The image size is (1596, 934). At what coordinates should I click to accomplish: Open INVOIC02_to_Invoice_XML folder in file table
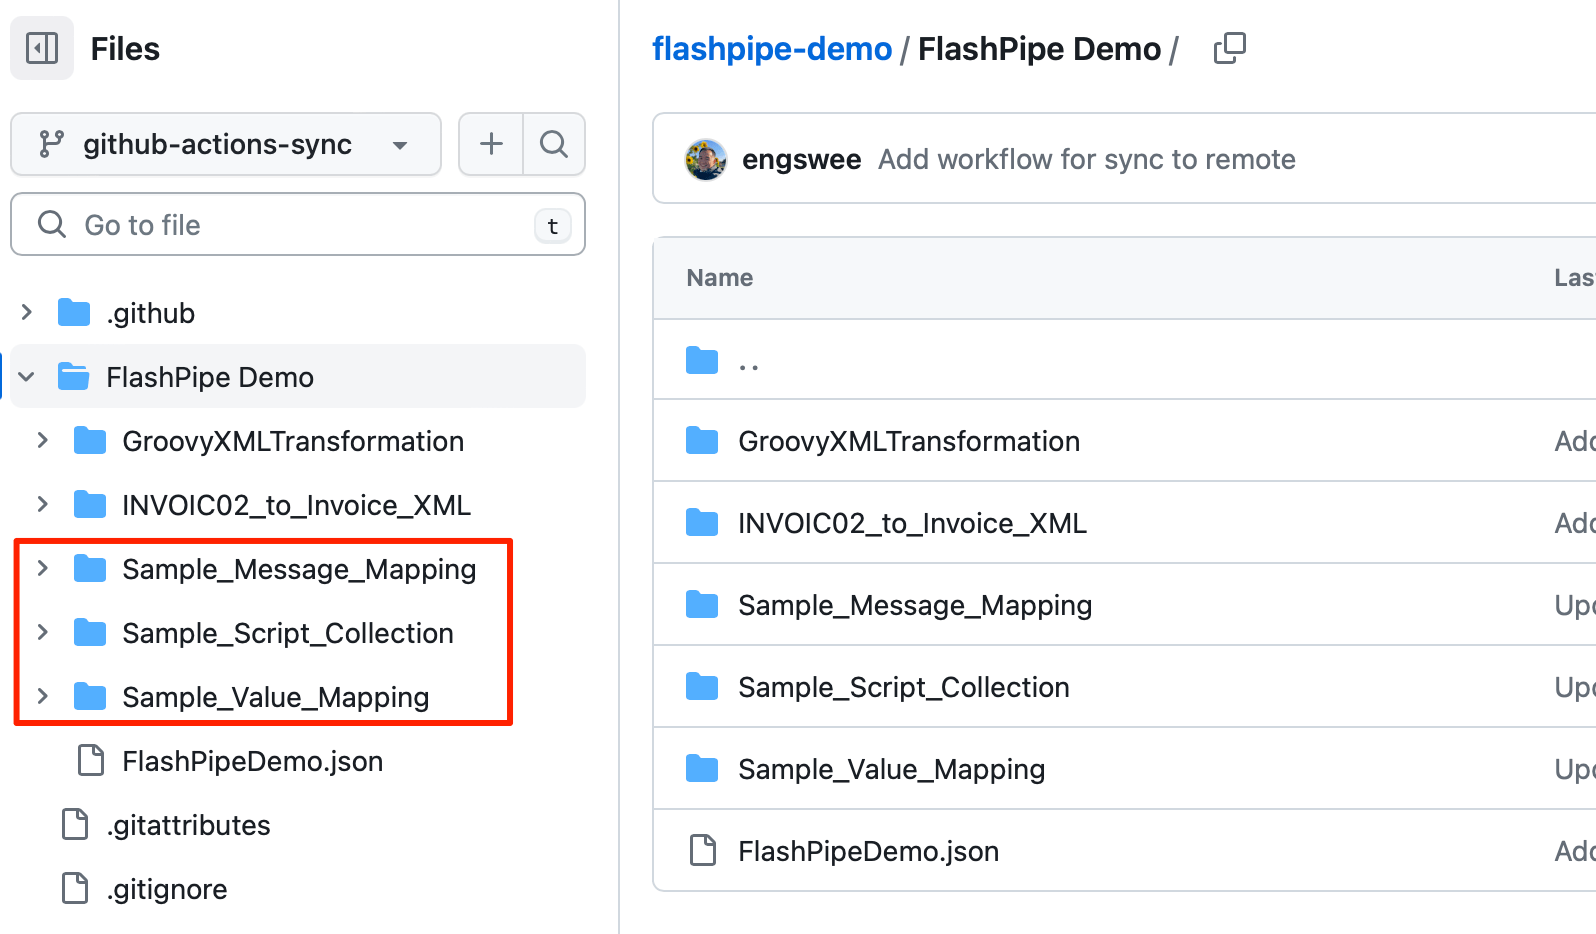coord(912,523)
